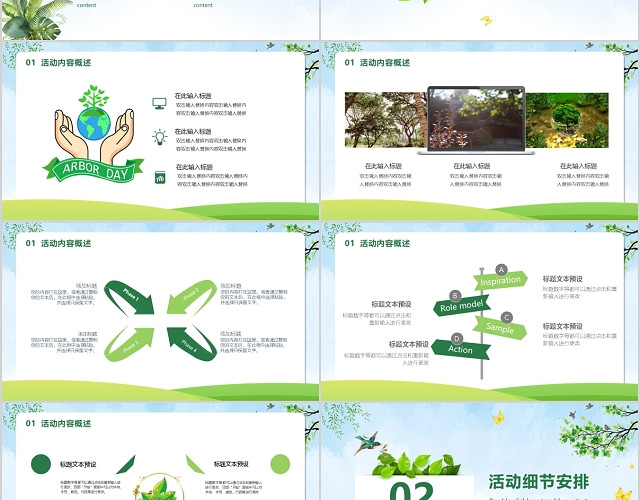Click 在此输入标题 next to the chart icon

(194, 167)
